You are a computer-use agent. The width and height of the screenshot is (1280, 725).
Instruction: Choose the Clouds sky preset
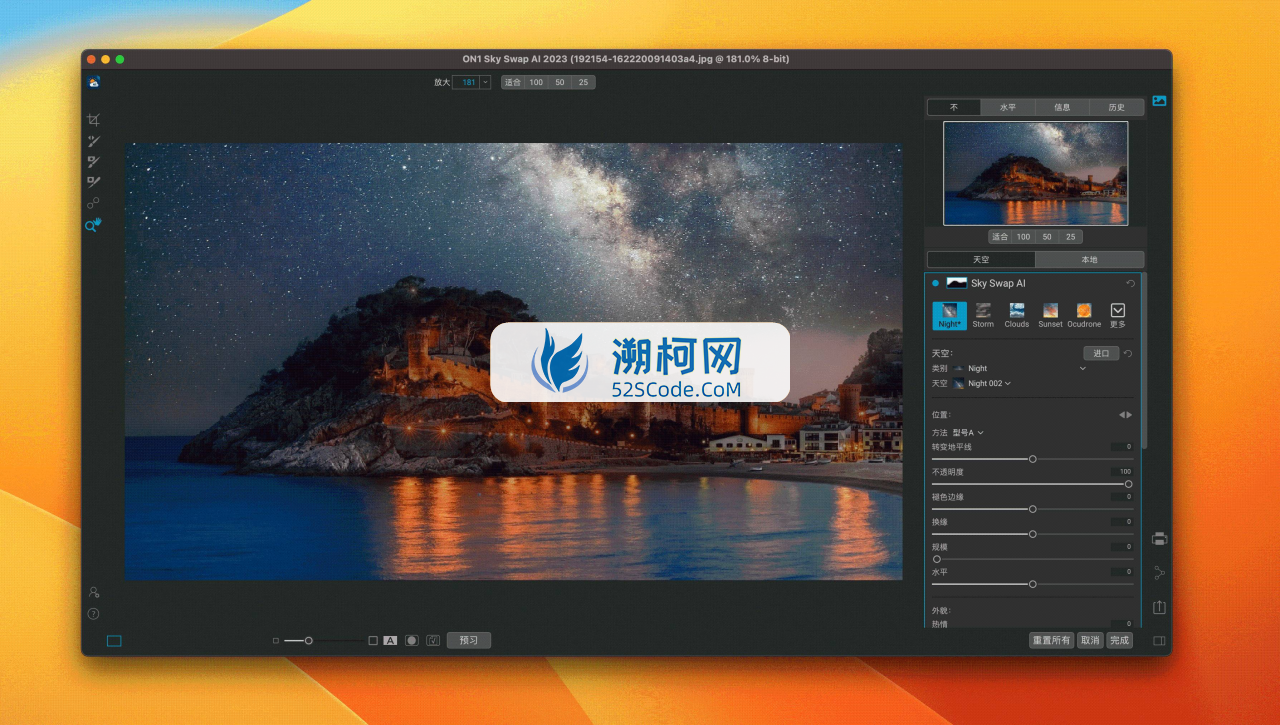(x=1017, y=316)
